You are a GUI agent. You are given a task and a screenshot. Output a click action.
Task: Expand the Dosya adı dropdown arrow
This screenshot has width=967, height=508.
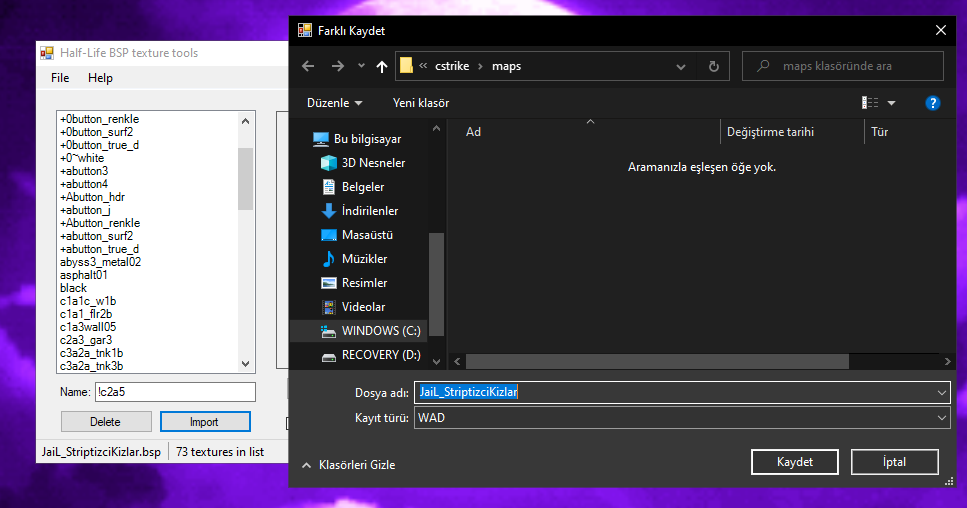point(942,393)
